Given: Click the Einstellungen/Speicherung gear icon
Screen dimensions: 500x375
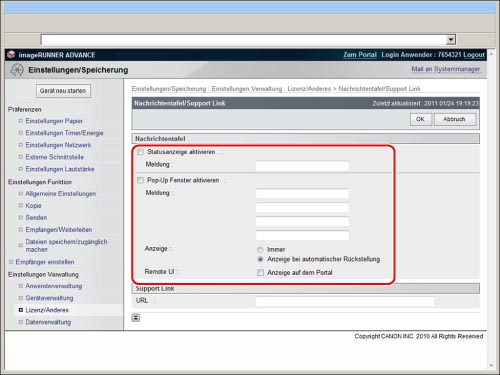Looking at the screenshot, I should point(16,70).
